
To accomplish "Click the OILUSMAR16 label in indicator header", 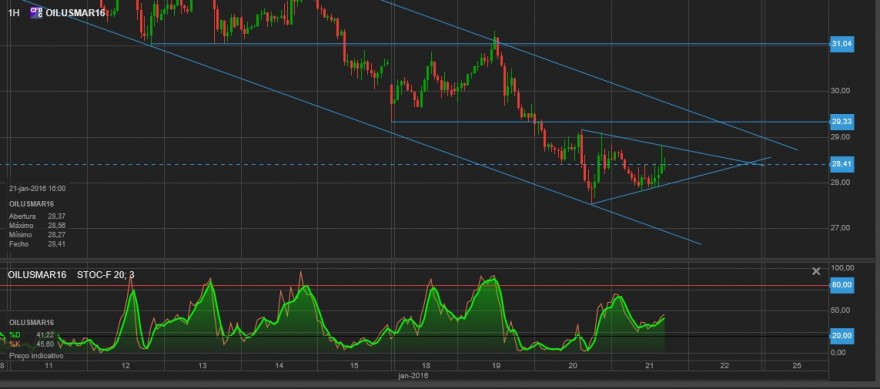I will [36, 274].
